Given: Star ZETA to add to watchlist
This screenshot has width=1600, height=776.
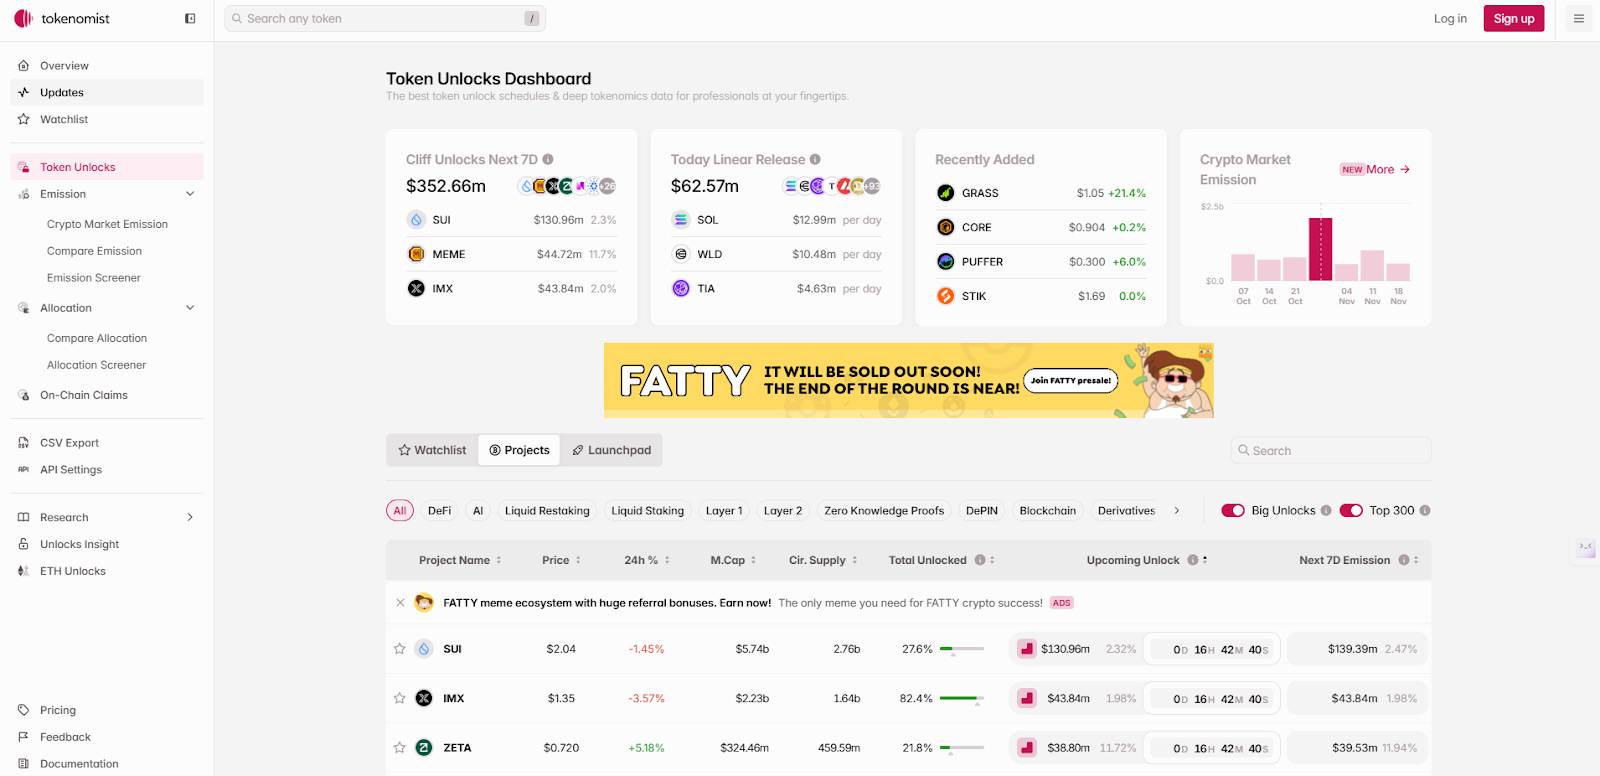Looking at the screenshot, I should click(x=400, y=747).
